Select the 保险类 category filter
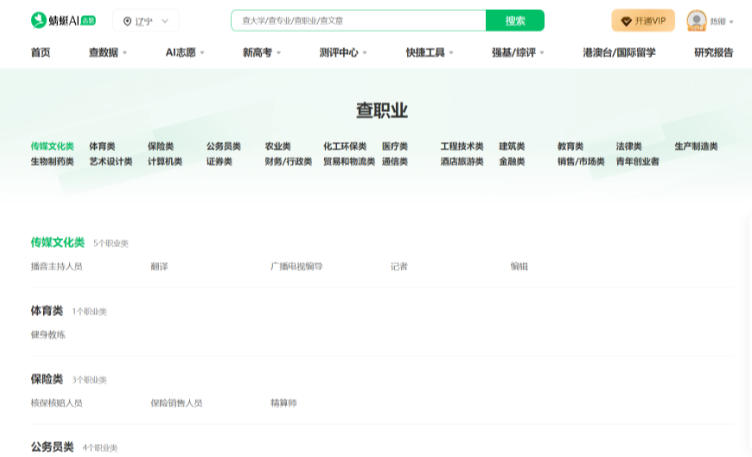Viewport: 752px width, 457px height. pyautogui.click(x=161, y=146)
